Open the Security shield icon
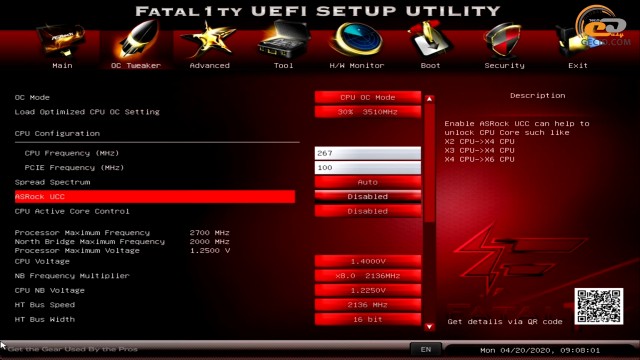 (x=503, y=40)
